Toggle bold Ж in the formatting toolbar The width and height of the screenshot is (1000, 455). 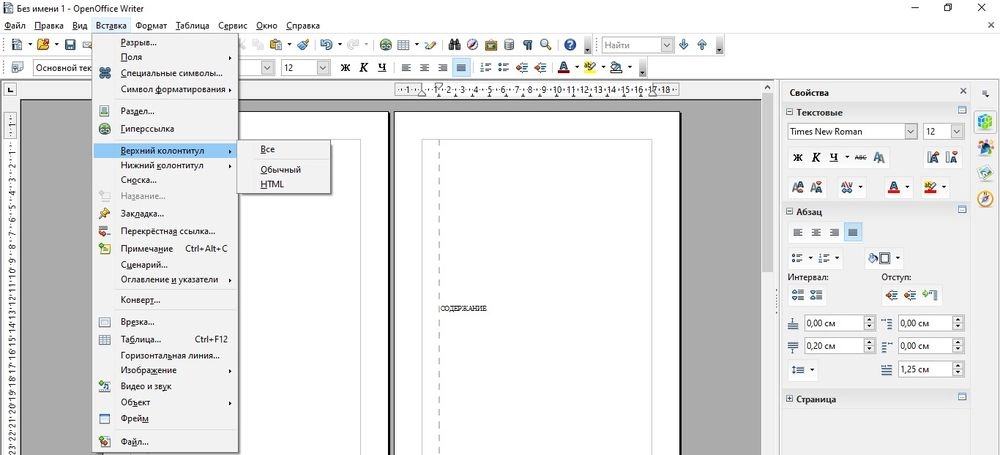click(x=345, y=67)
